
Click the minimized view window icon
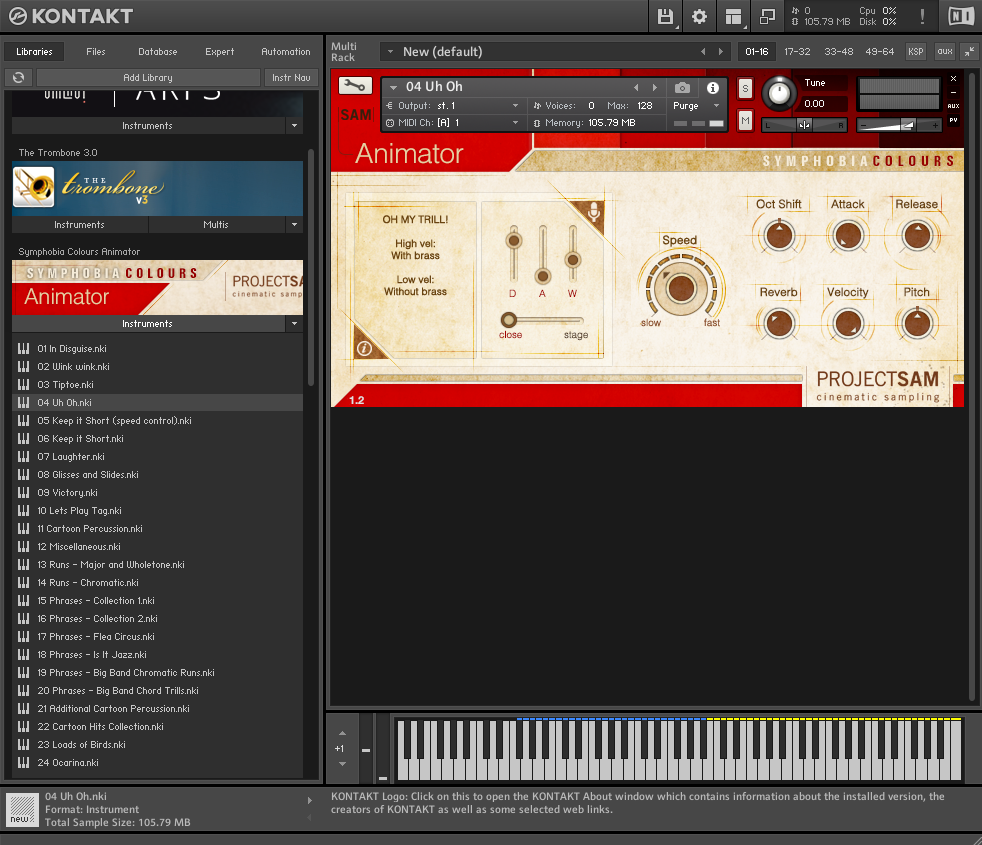point(767,16)
